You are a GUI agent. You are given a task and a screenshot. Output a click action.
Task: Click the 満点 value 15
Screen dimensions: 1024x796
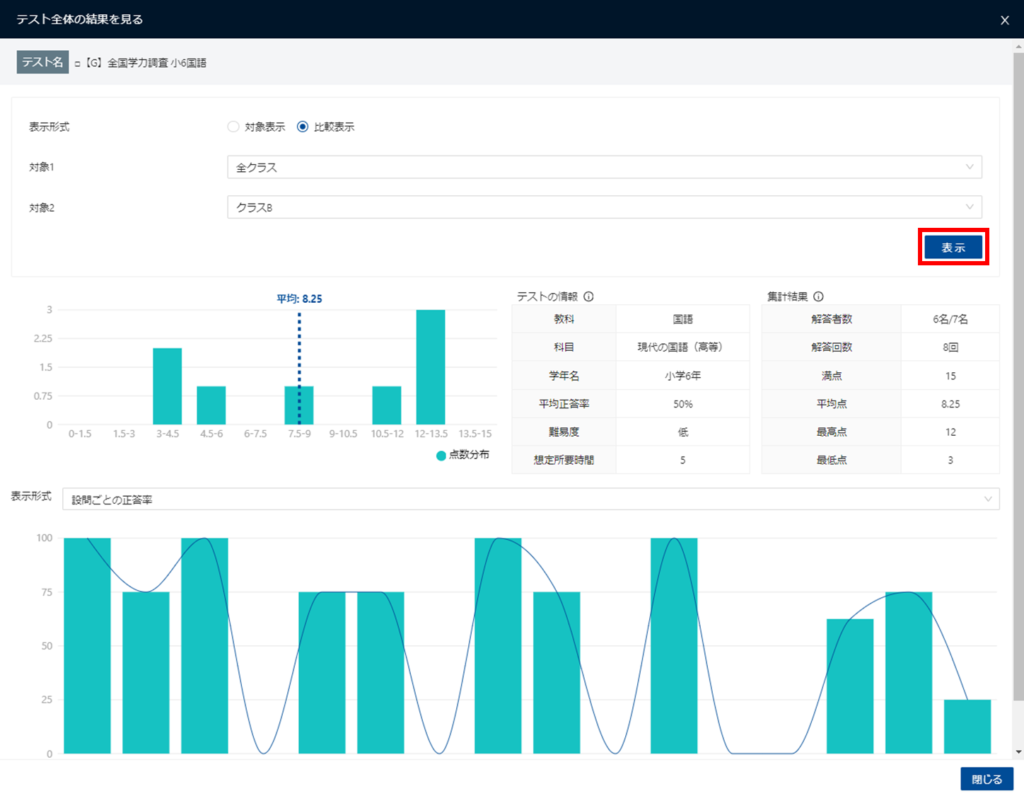[950, 375]
